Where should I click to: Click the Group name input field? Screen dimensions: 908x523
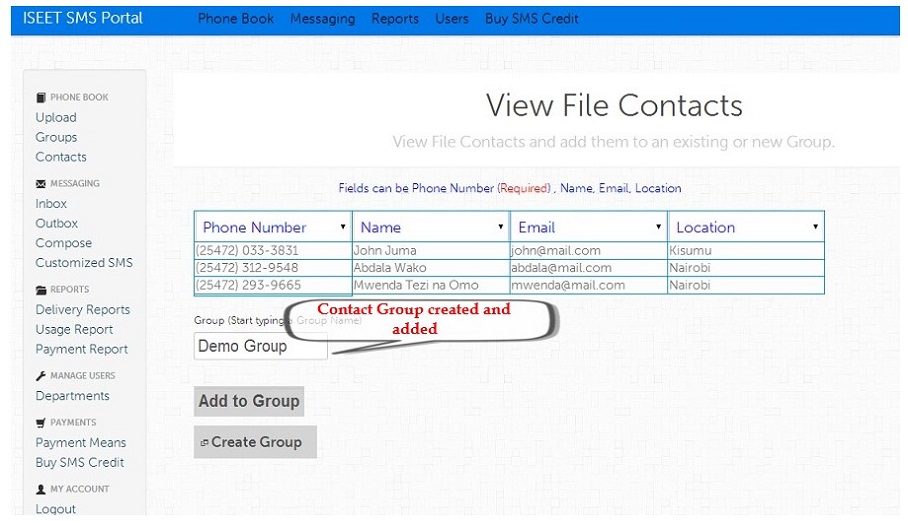coord(261,347)
